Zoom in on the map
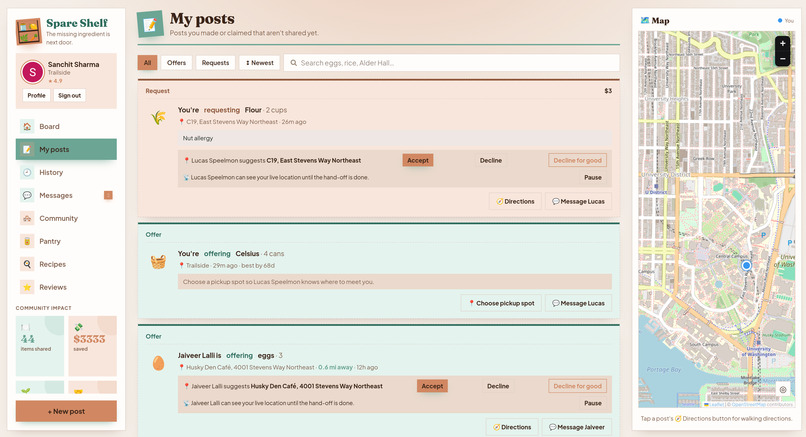The height and width of the screenshot is (437, 806). 782,44
